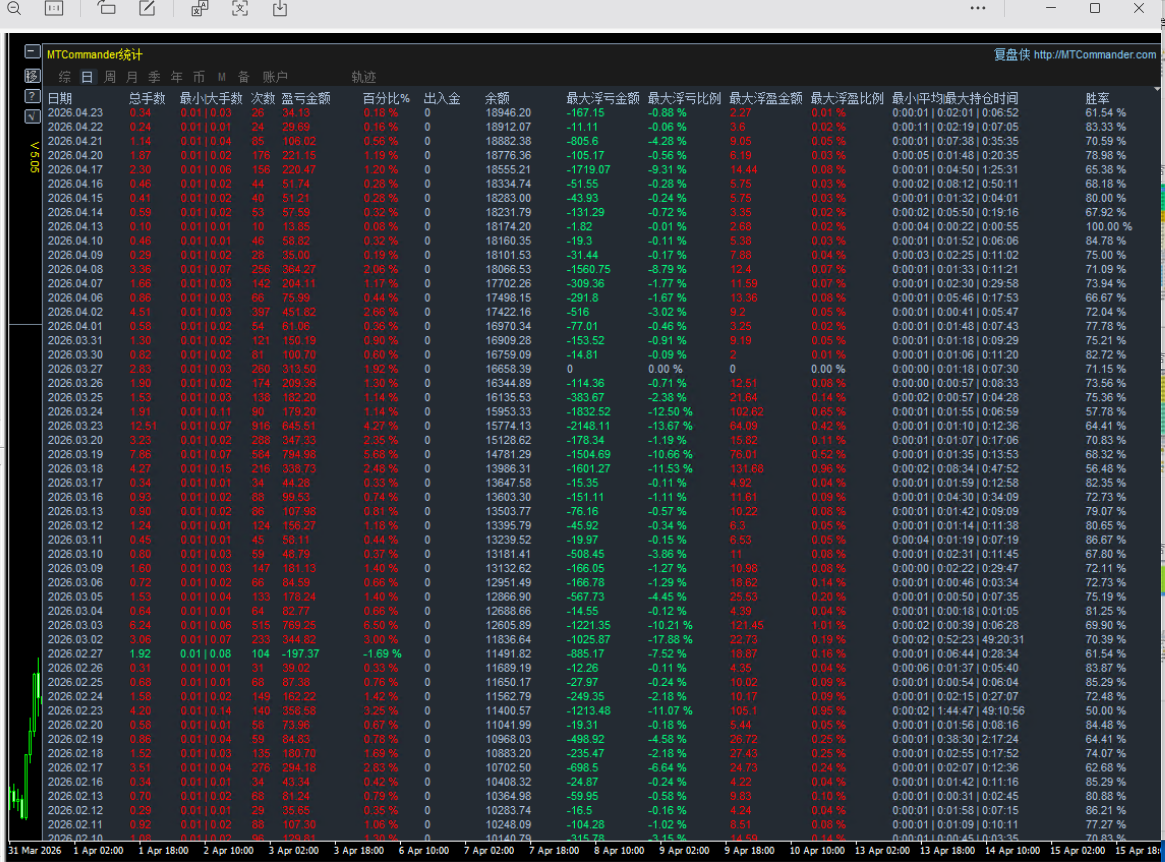This screenshot has width=1165, height=862.
Task: Click the date cell 2026.04.23
Action: point(75,113)
